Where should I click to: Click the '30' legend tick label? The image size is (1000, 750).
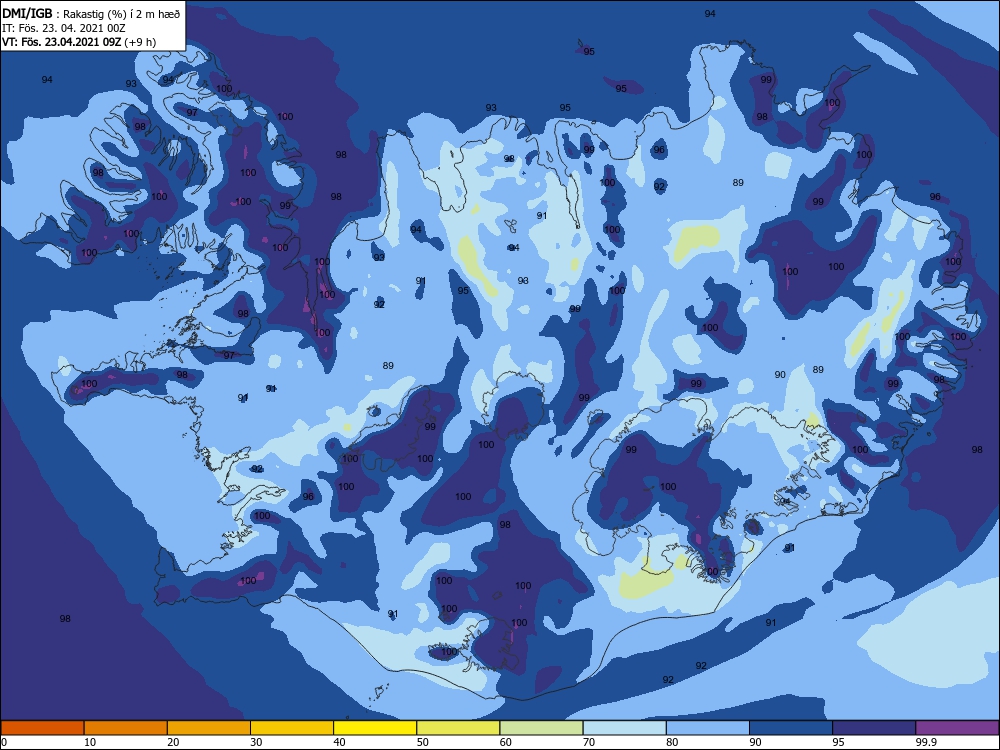pos(256,742)
